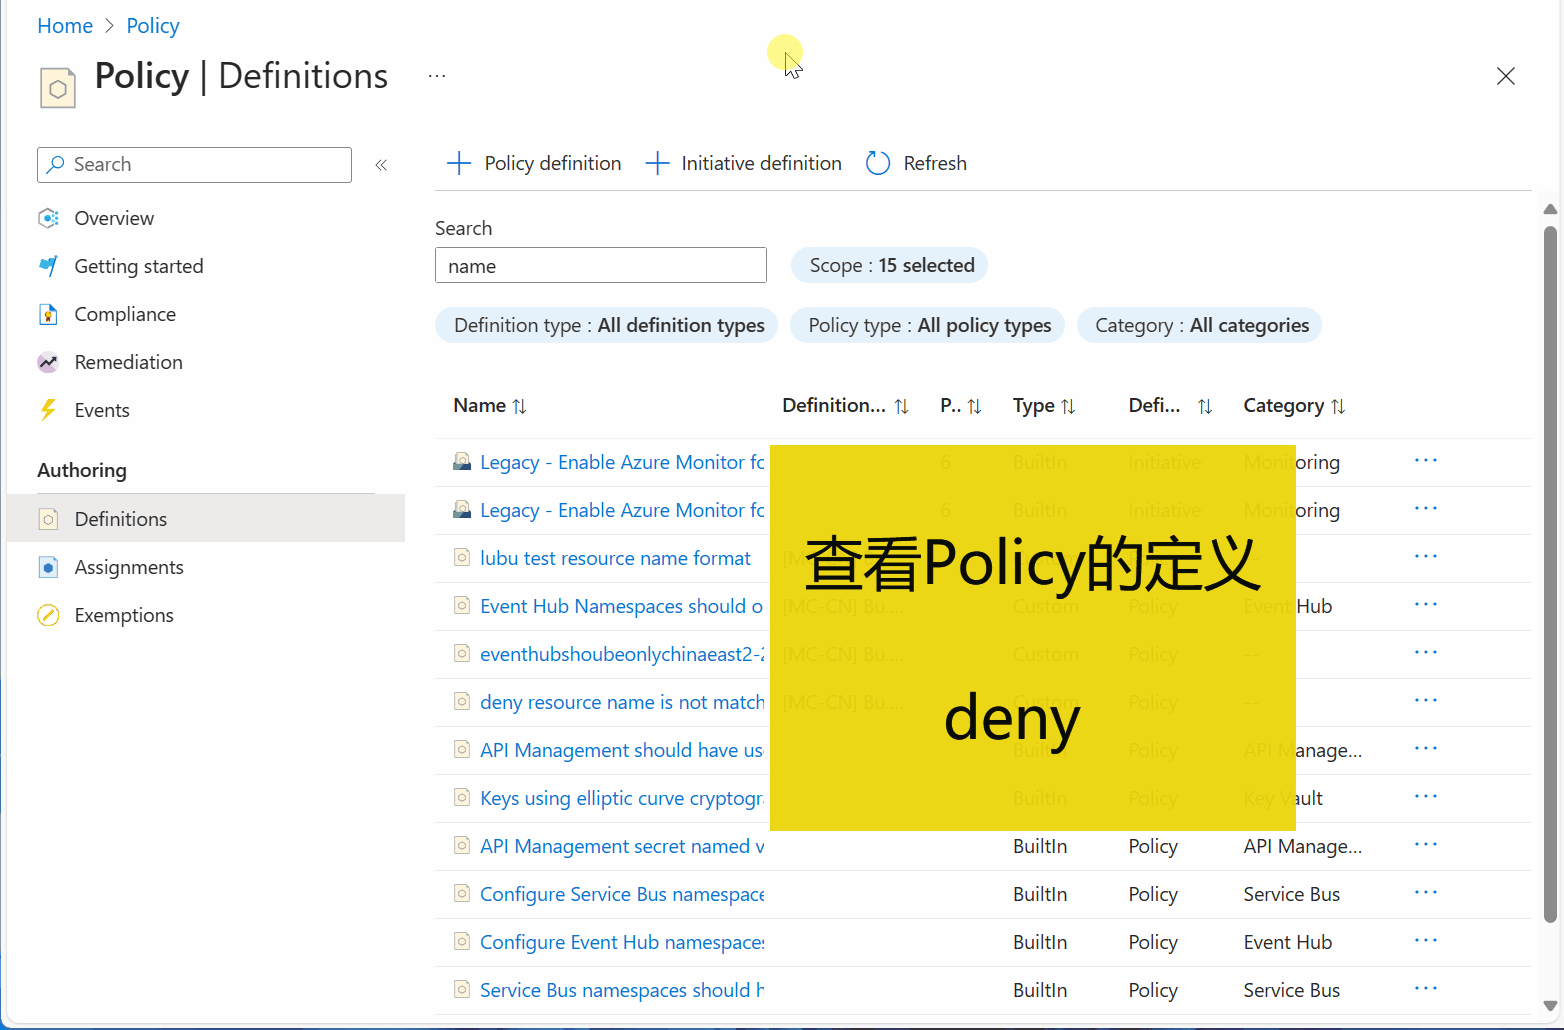Open the Definition type filter
The height and width of the screenshot is (1030, 1564).
pyautogui.click(x=606, y=325)
